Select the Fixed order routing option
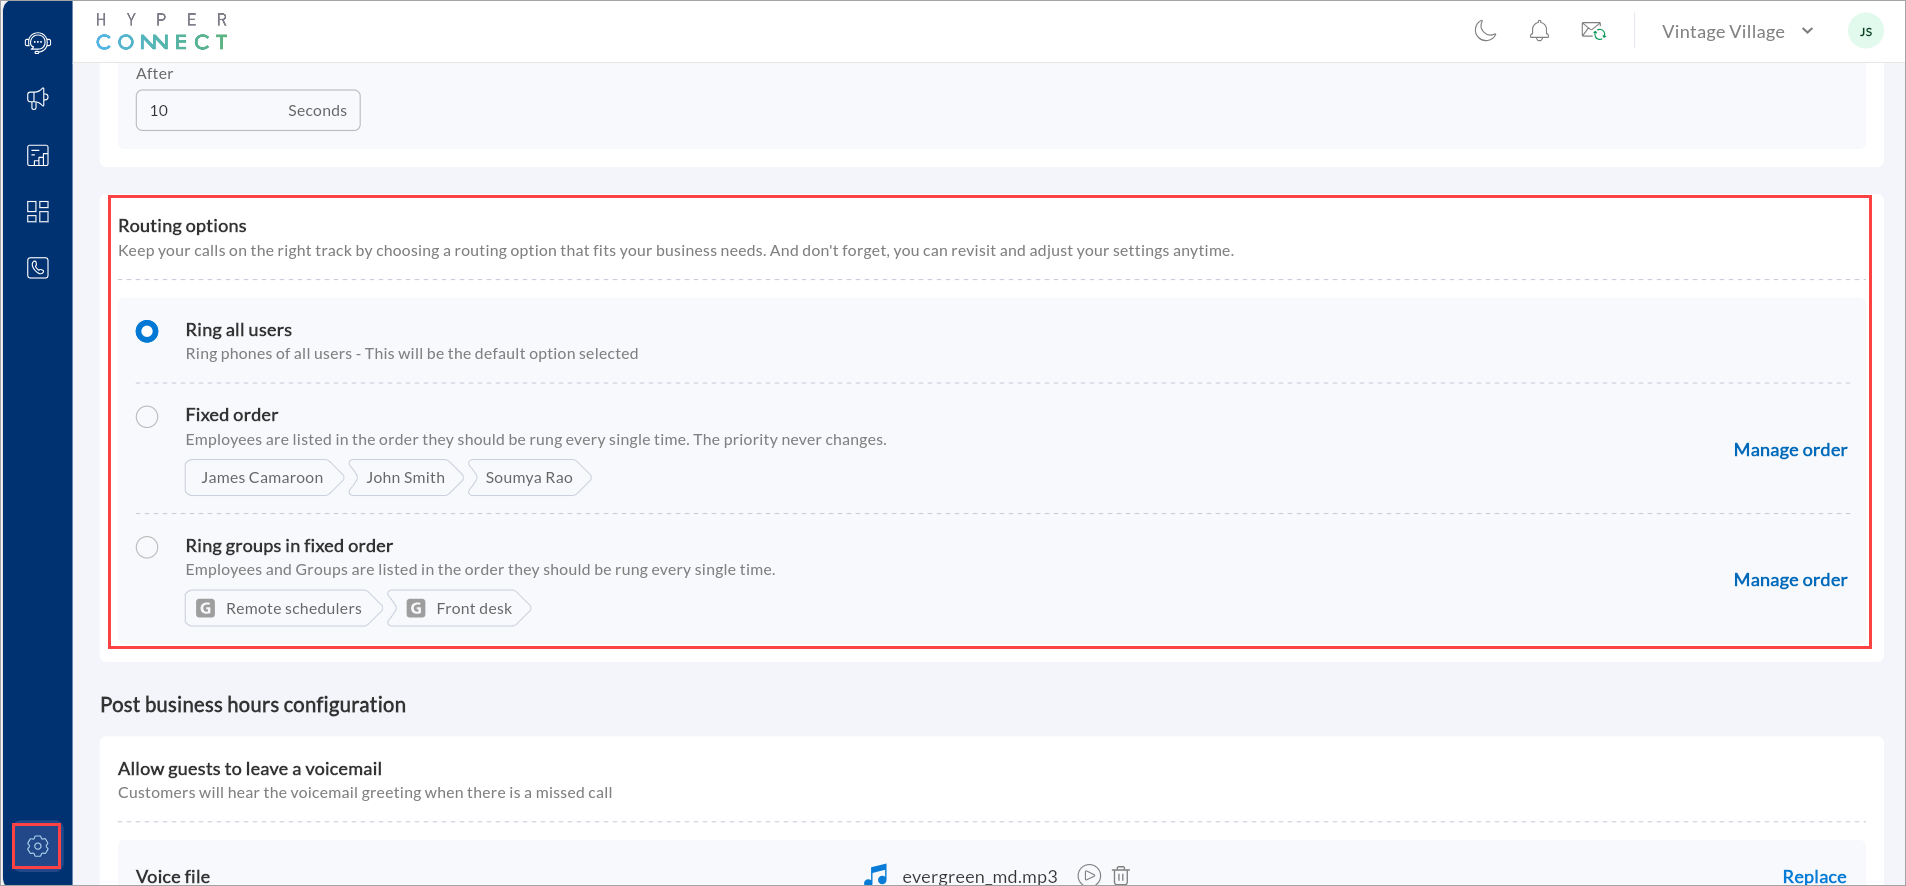The width and height of the screenshot is (1906, 886). tap(147, 417)
